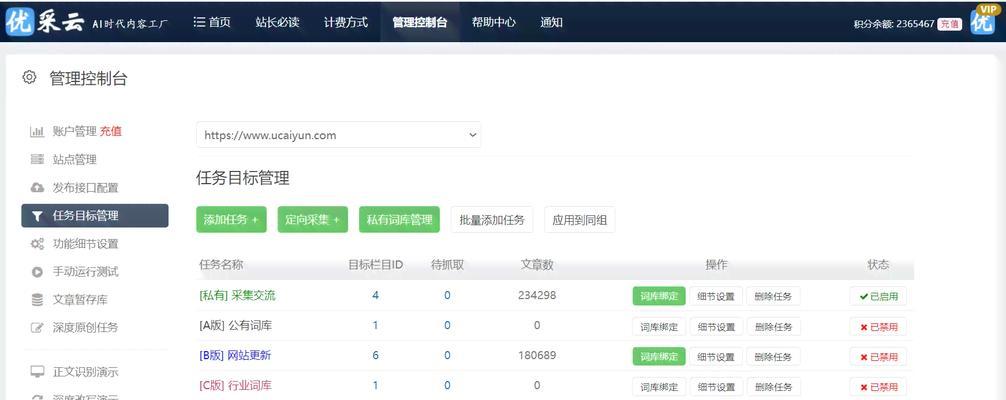The image size is (1006, 400).
Task: Click the 批量添加任务 button
Action: (x=492, y=220)
